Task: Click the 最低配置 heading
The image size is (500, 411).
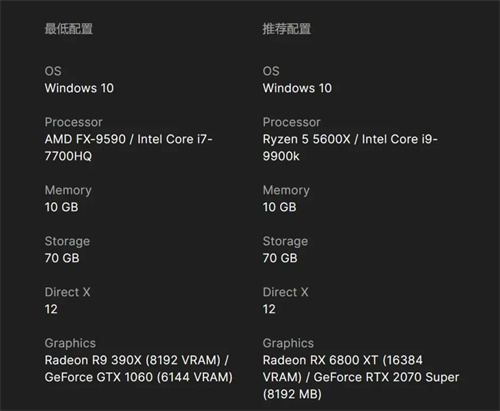Action: click(69, 29)
